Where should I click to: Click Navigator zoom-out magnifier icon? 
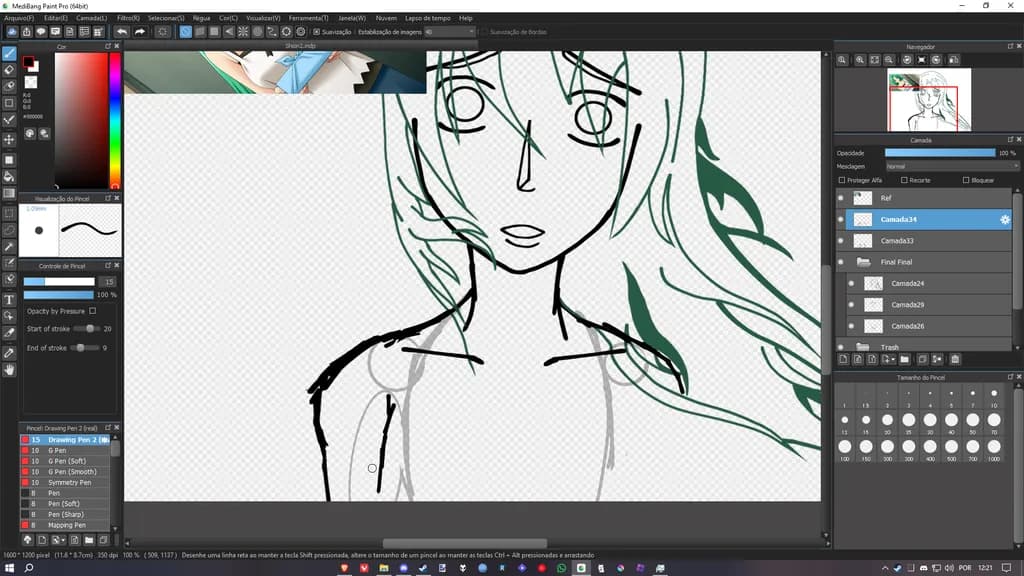click(x=889, y=59)
